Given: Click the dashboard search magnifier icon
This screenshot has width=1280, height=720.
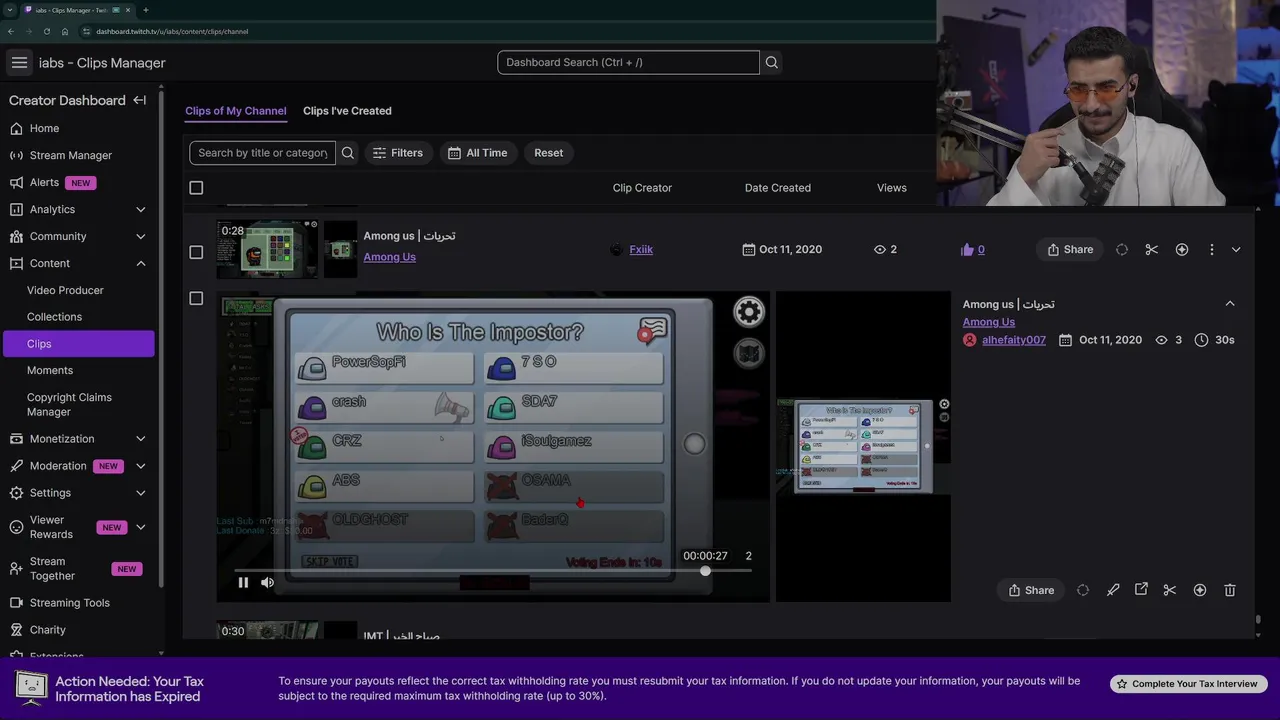Looking at the screenshot, I should coord(771,62).
